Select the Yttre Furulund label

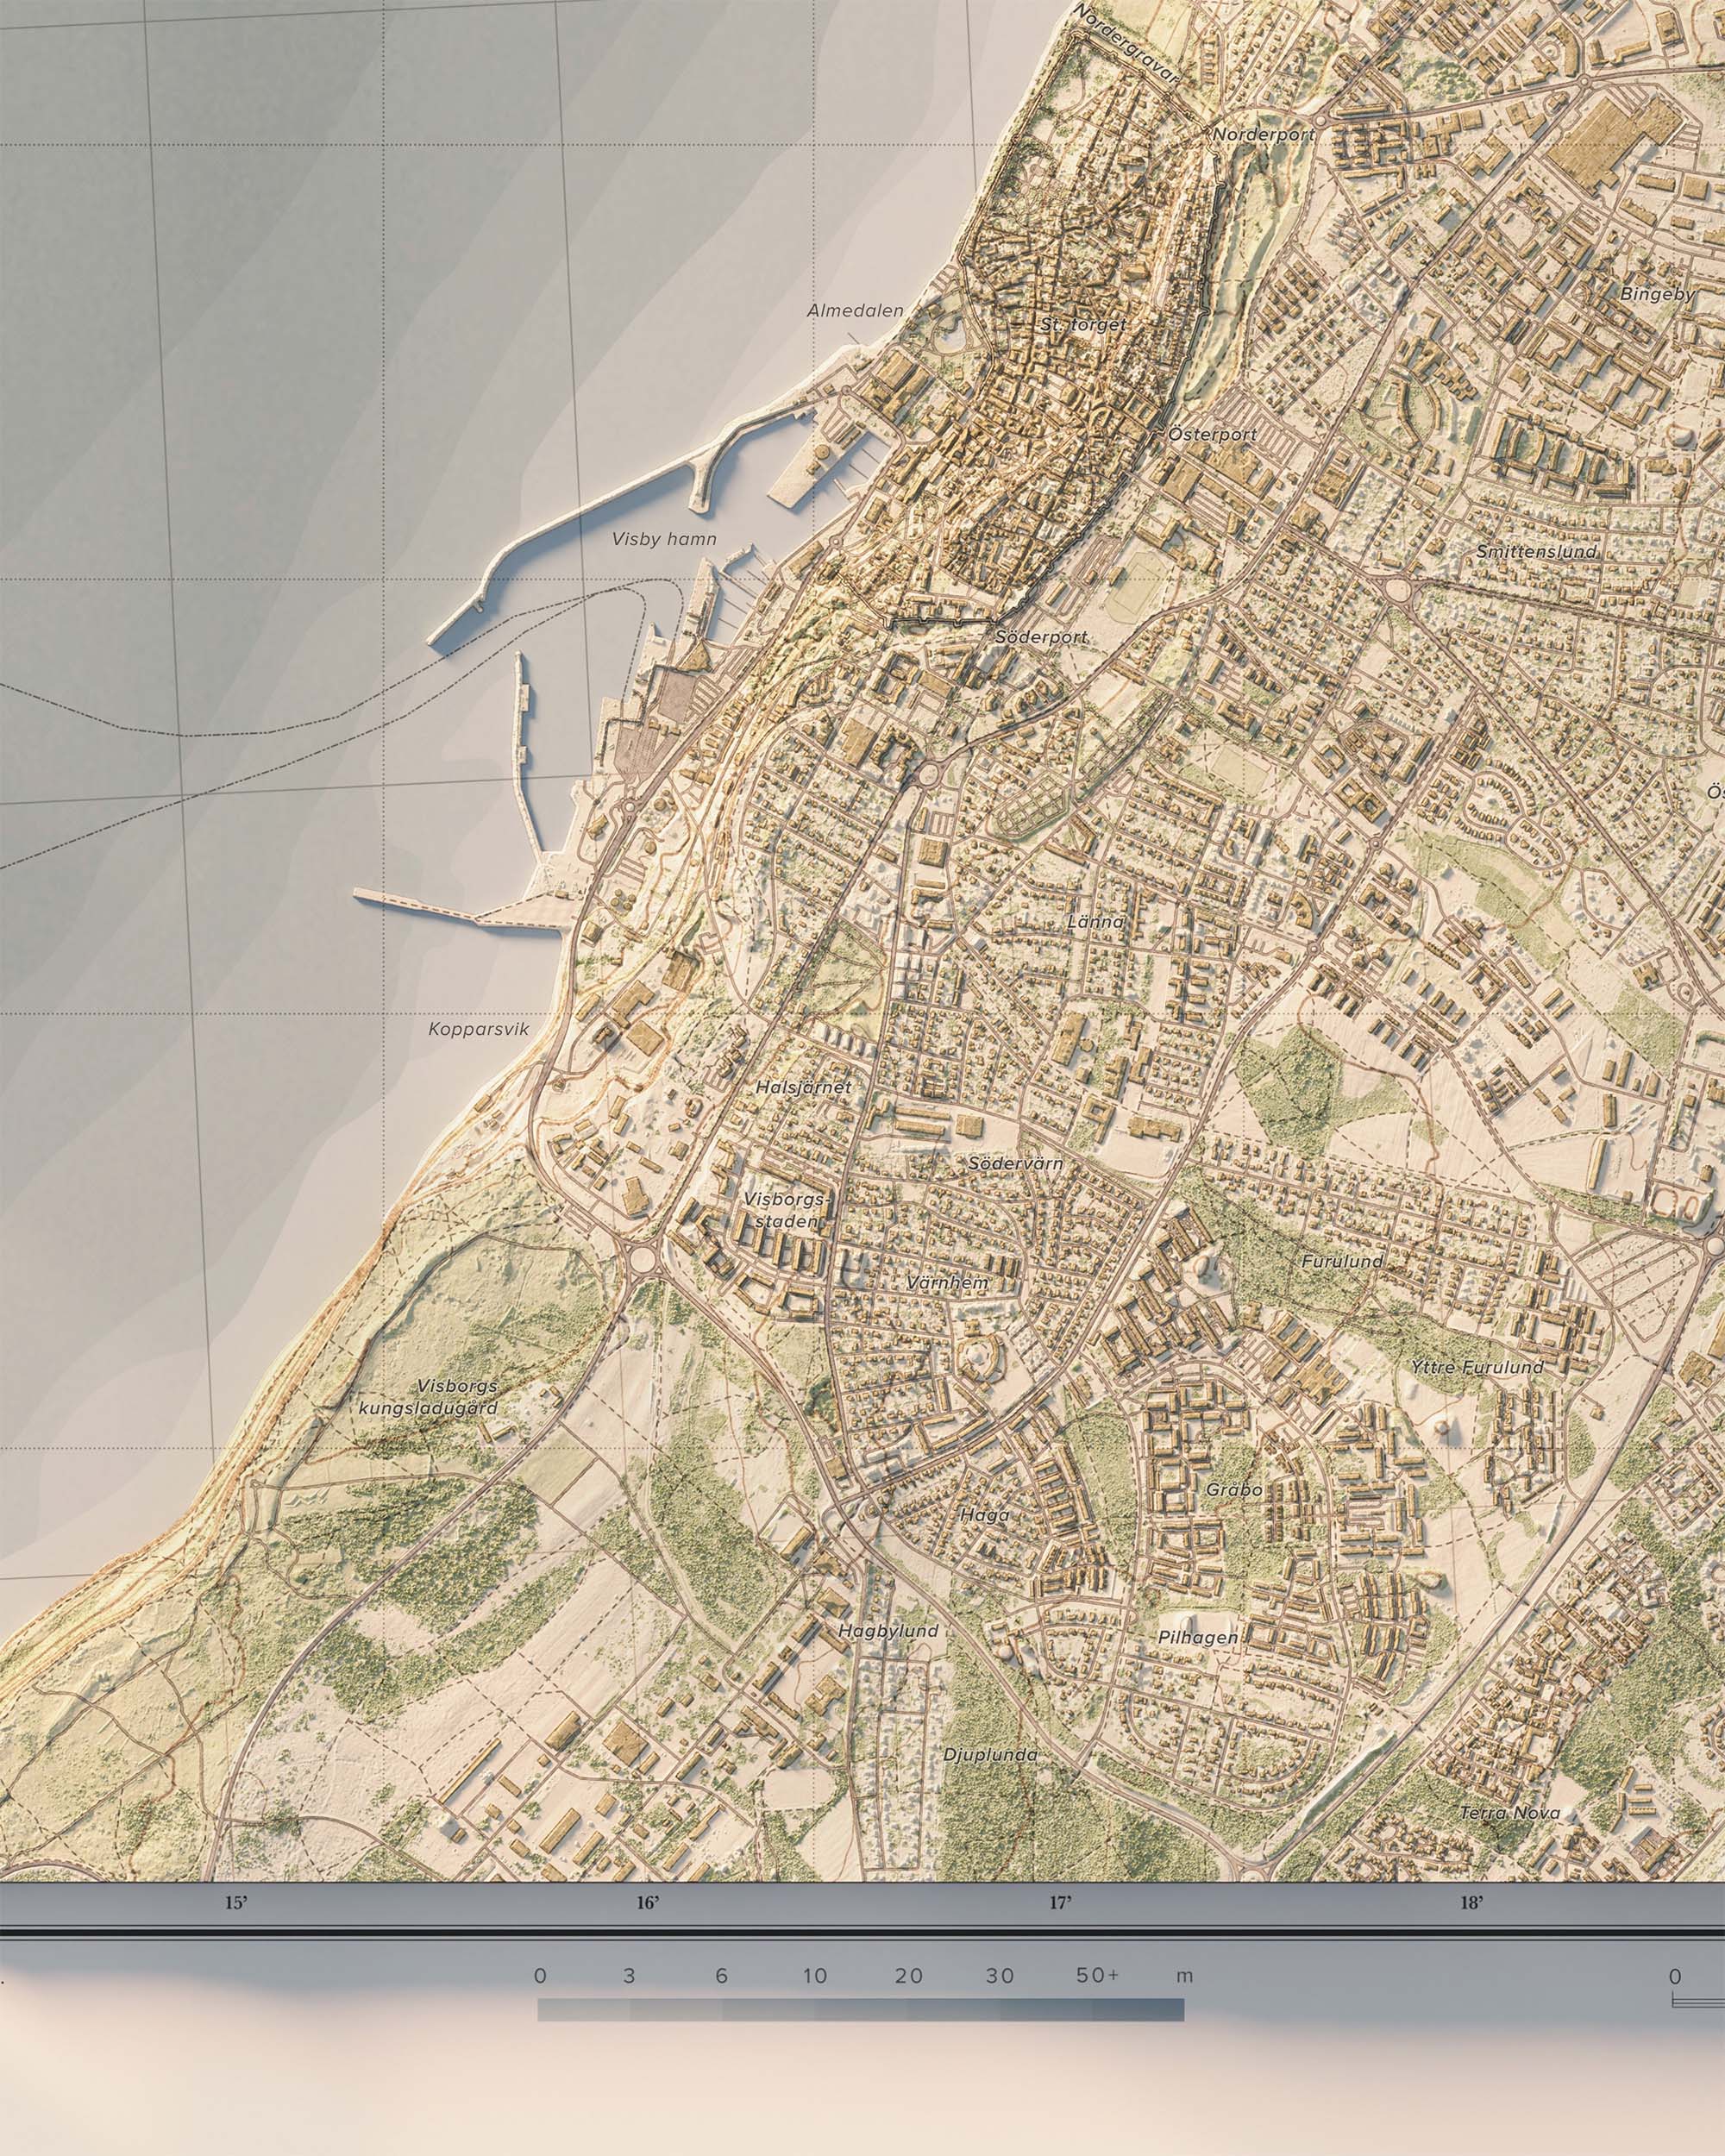[x=1477, y=1367]
